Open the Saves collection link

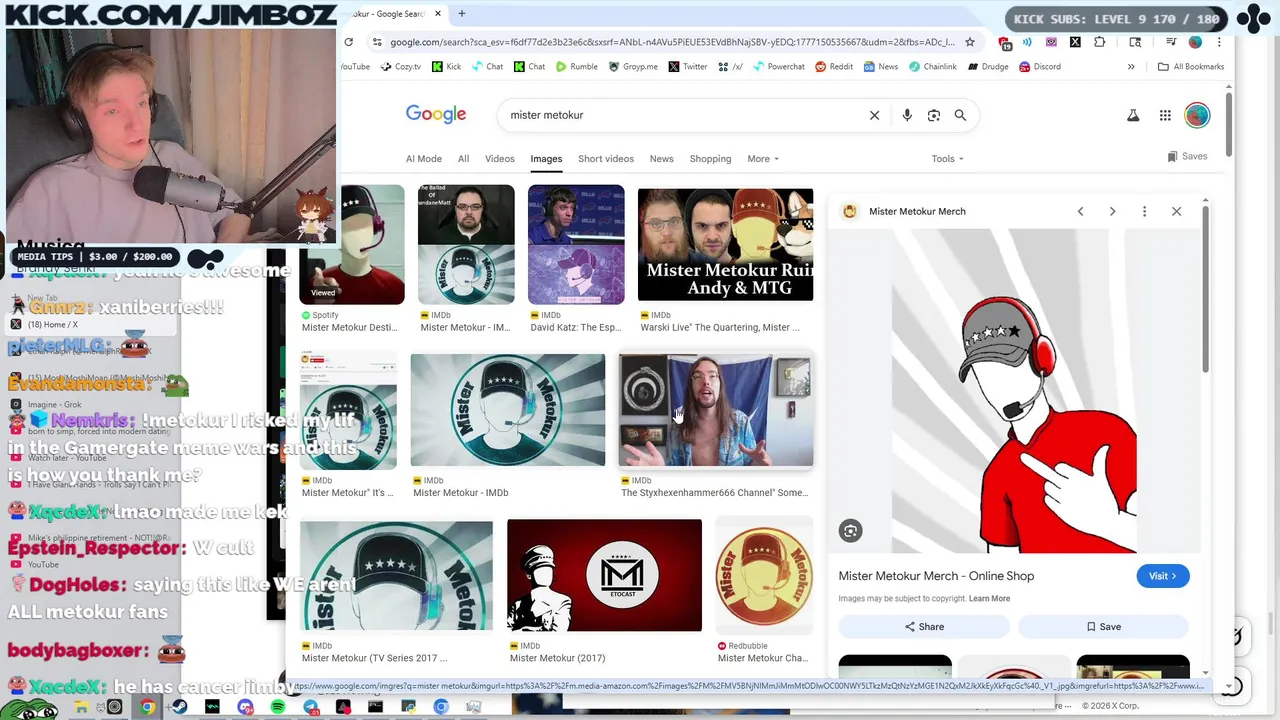point(1187,157)
